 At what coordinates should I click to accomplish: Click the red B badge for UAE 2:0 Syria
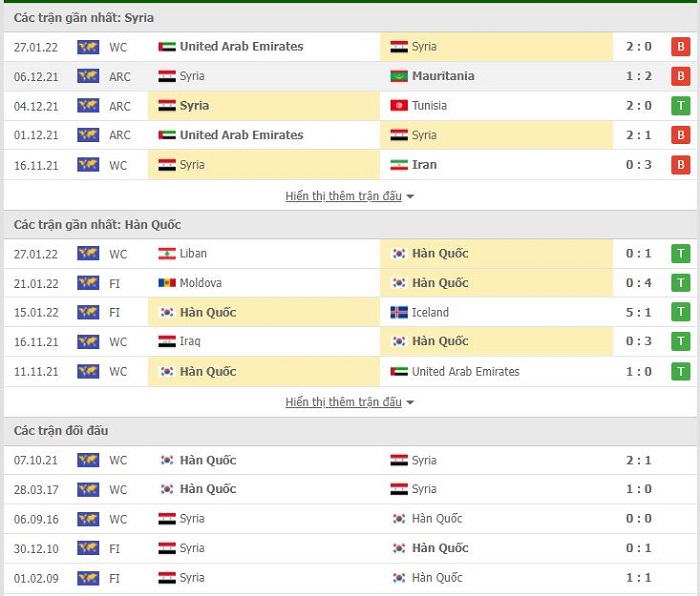coord(680,46)
